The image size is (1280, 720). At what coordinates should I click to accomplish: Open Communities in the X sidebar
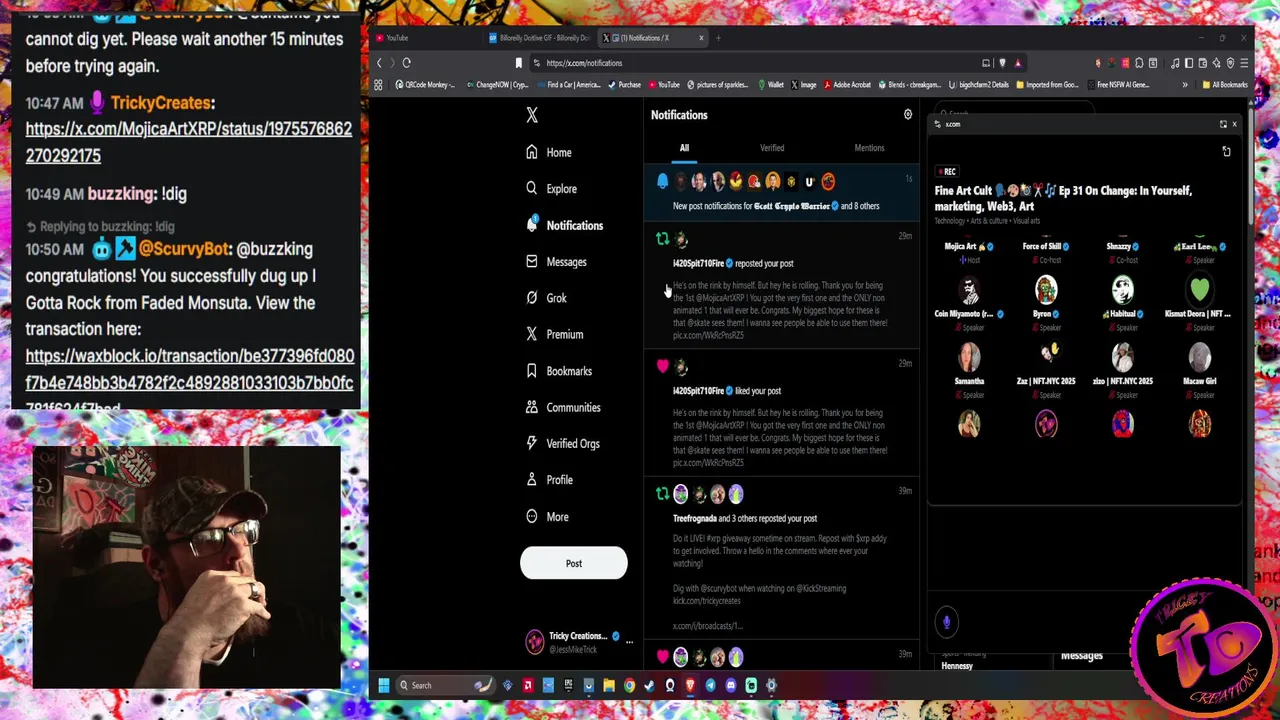pos(562,407)
